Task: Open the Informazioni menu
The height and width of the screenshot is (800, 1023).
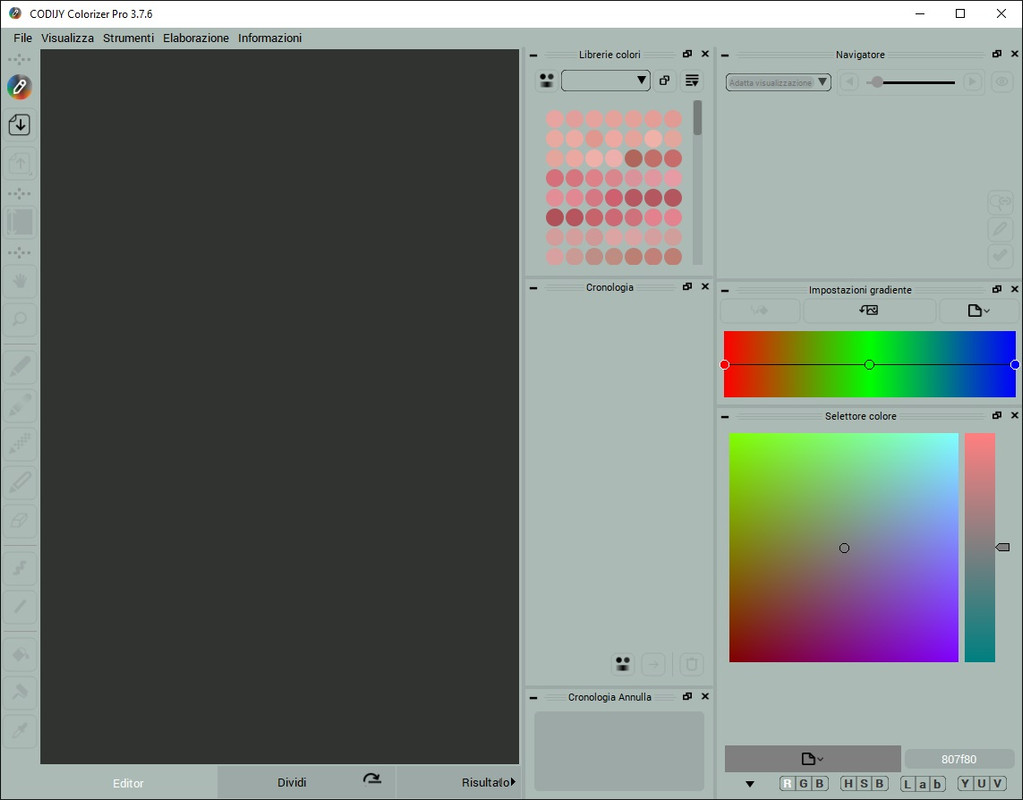Action: (x=269, y=38)
